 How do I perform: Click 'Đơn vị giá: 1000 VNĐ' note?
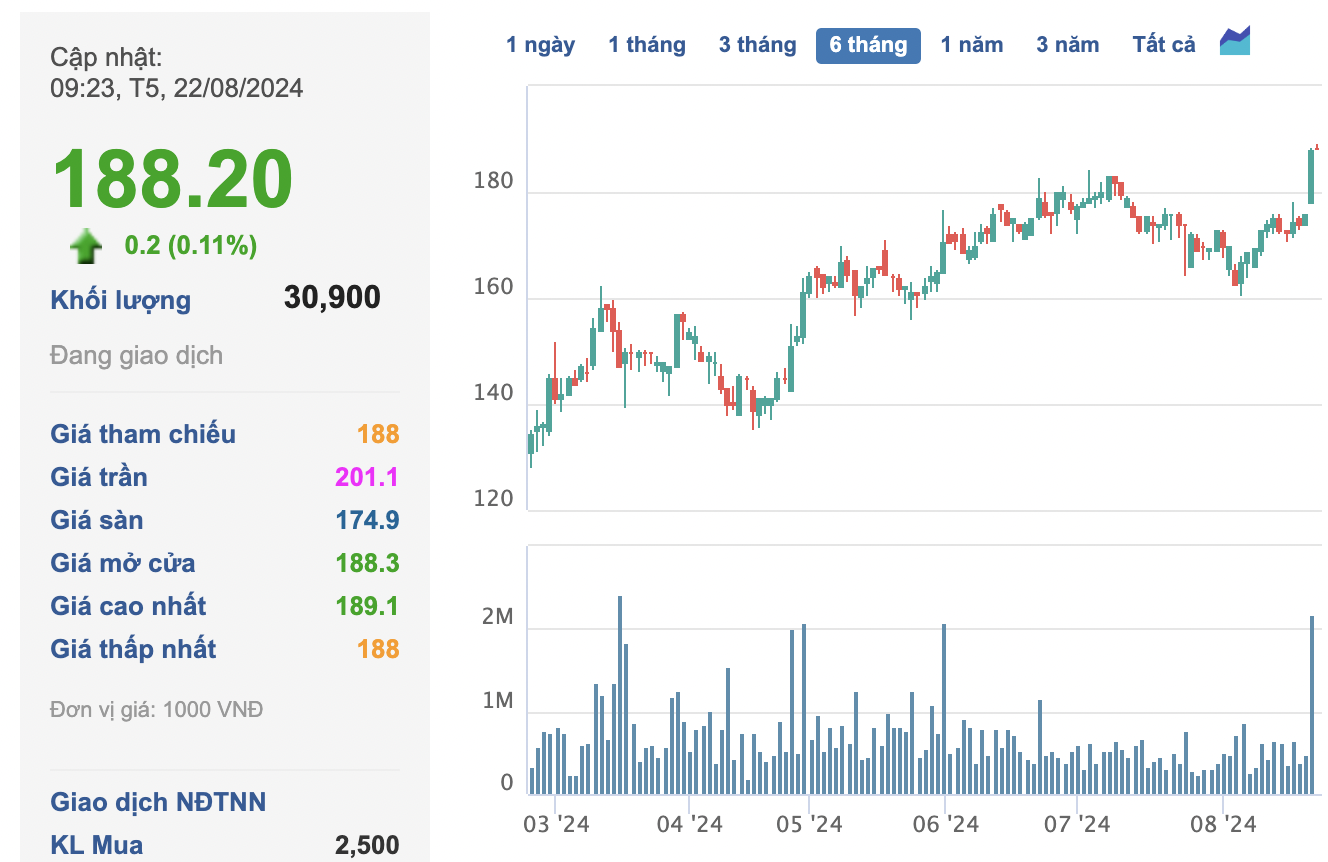coord(157,710)
